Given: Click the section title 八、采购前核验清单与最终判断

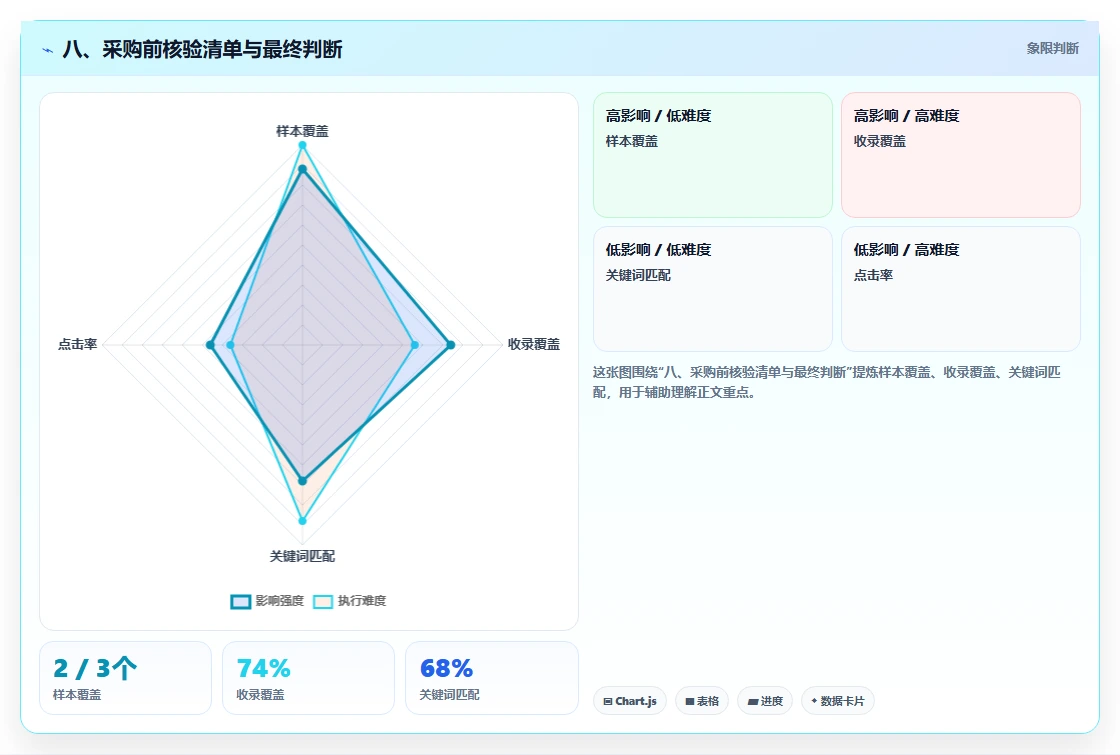Looking at the screenshot, I should tap(202, 49).
